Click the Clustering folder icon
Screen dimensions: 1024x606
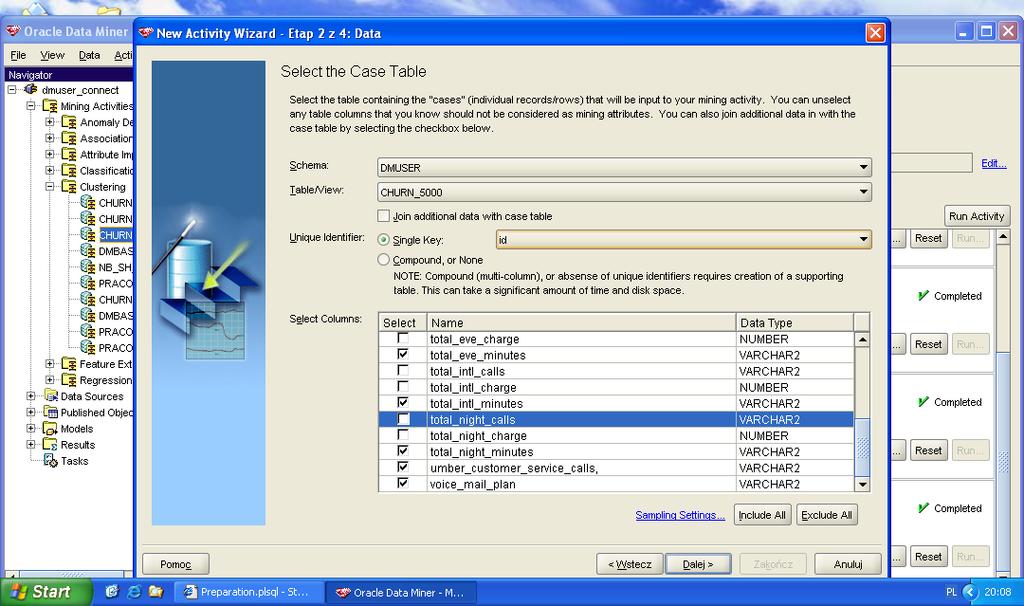pos(69,187)
